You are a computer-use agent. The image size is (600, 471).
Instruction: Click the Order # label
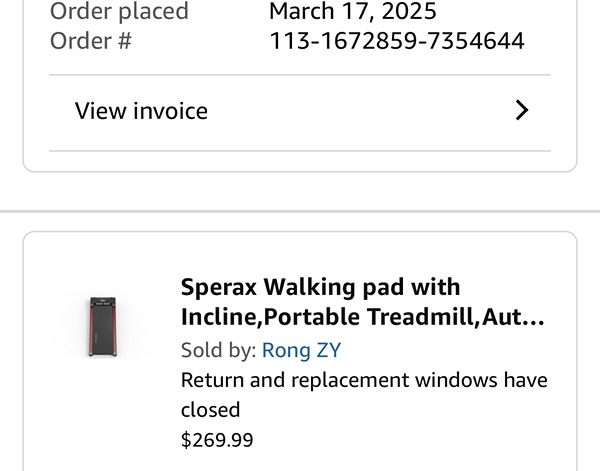[x=90, y=41]
